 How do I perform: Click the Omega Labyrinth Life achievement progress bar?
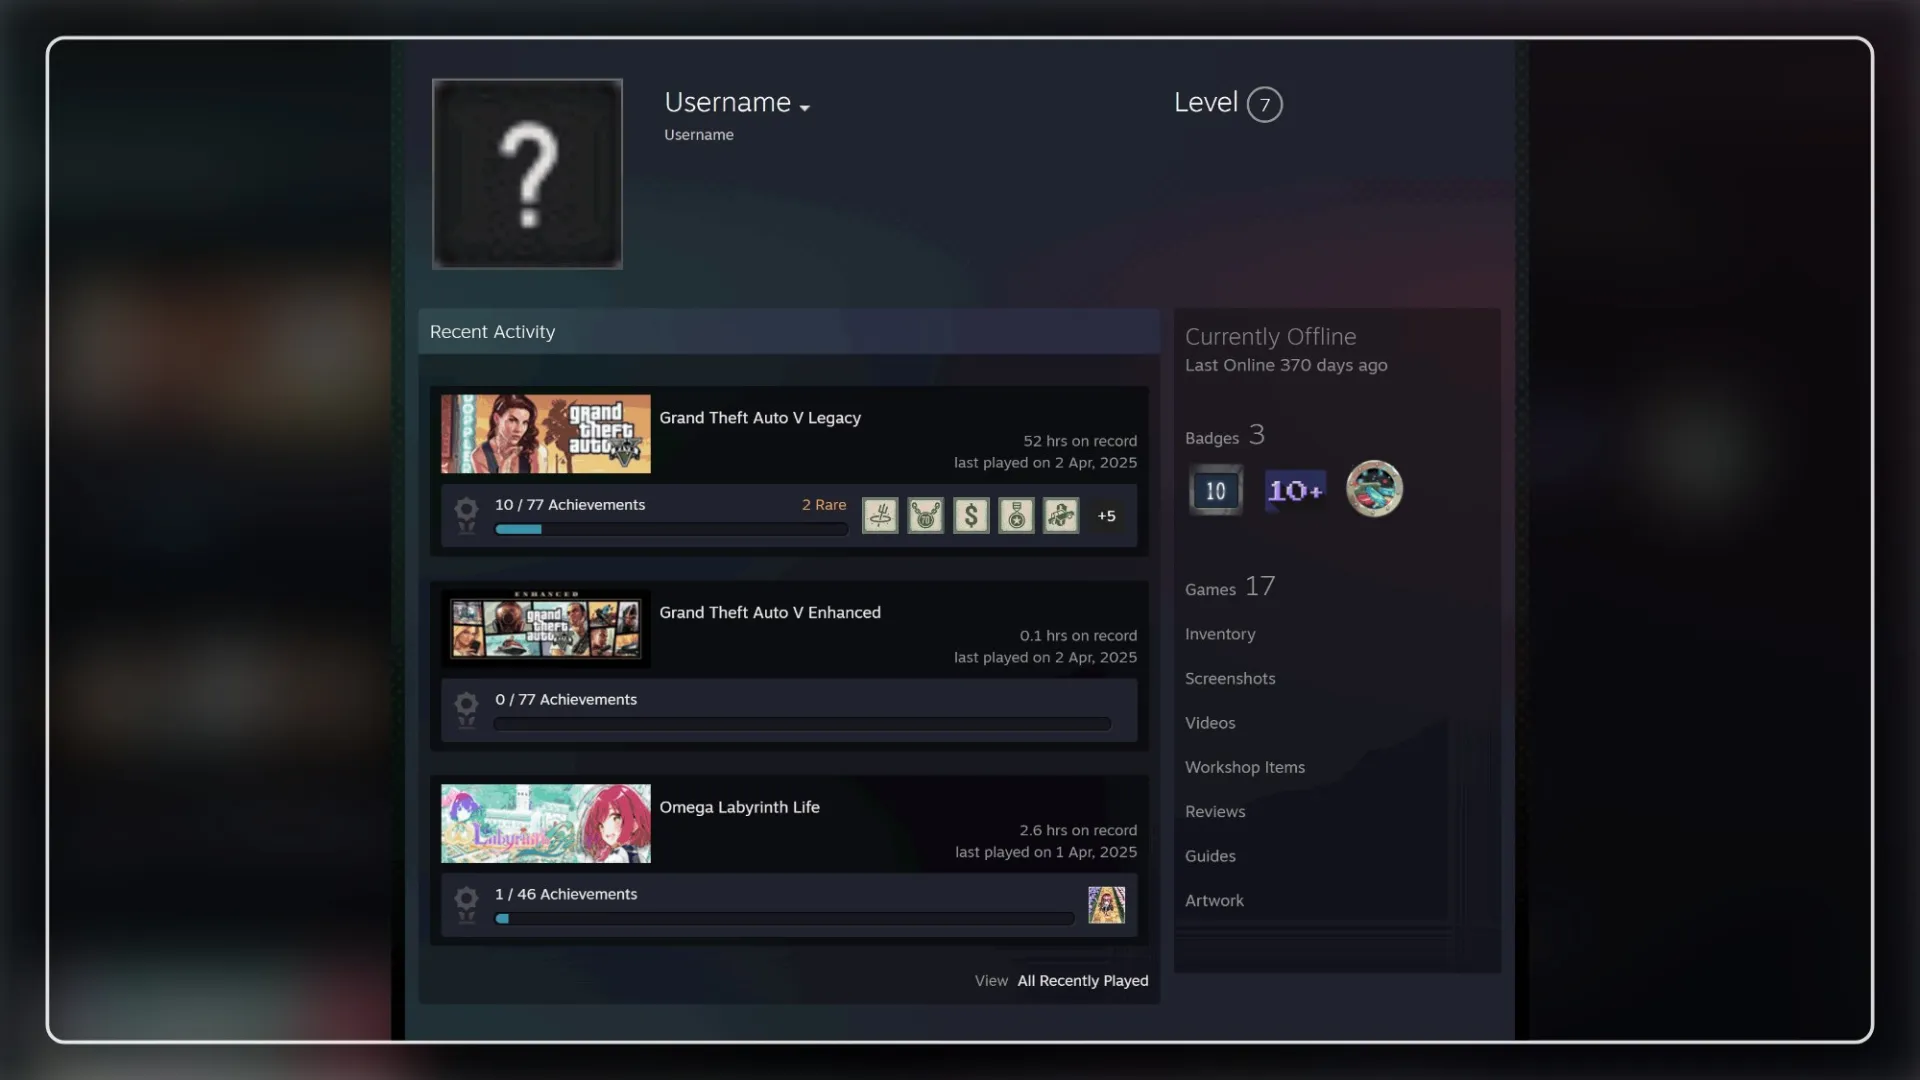point(784,919)
